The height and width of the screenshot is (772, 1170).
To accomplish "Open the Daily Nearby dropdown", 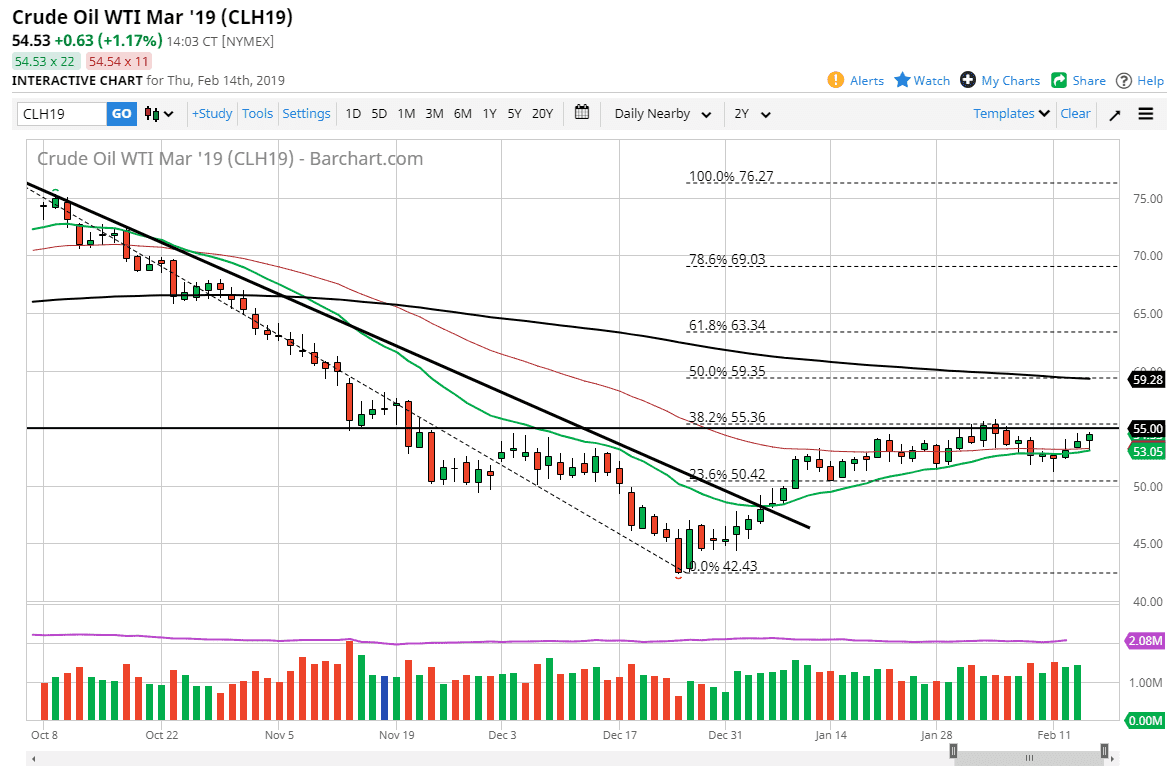I will pos(661,113).
